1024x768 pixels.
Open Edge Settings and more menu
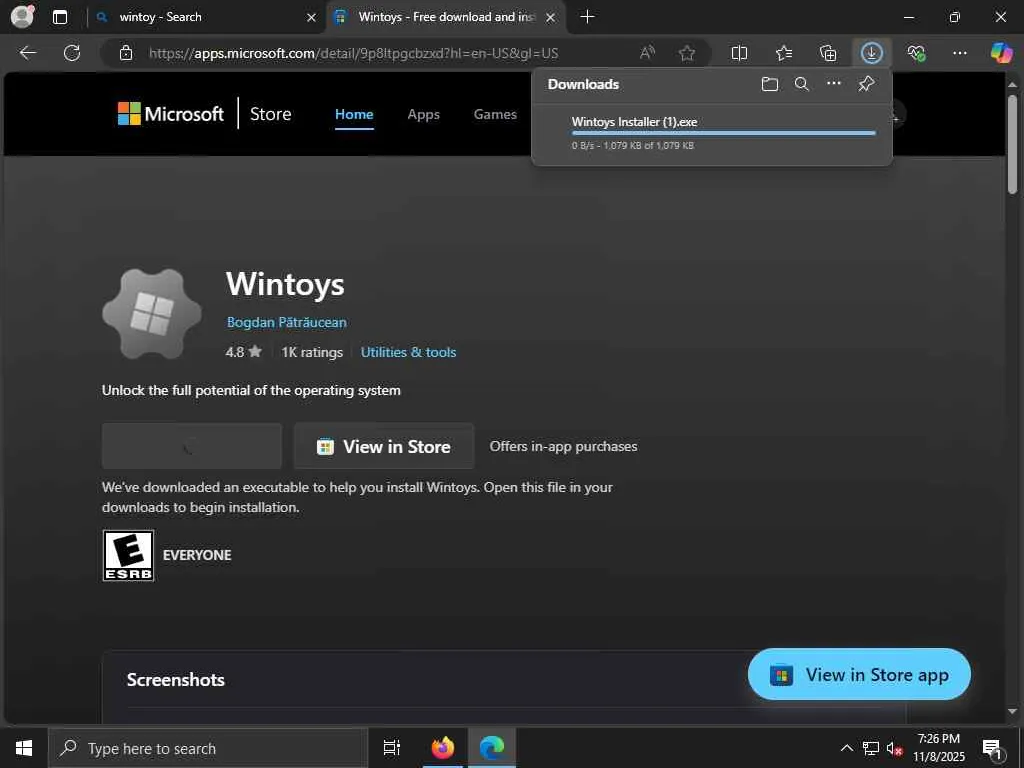[x=959, y=53]
